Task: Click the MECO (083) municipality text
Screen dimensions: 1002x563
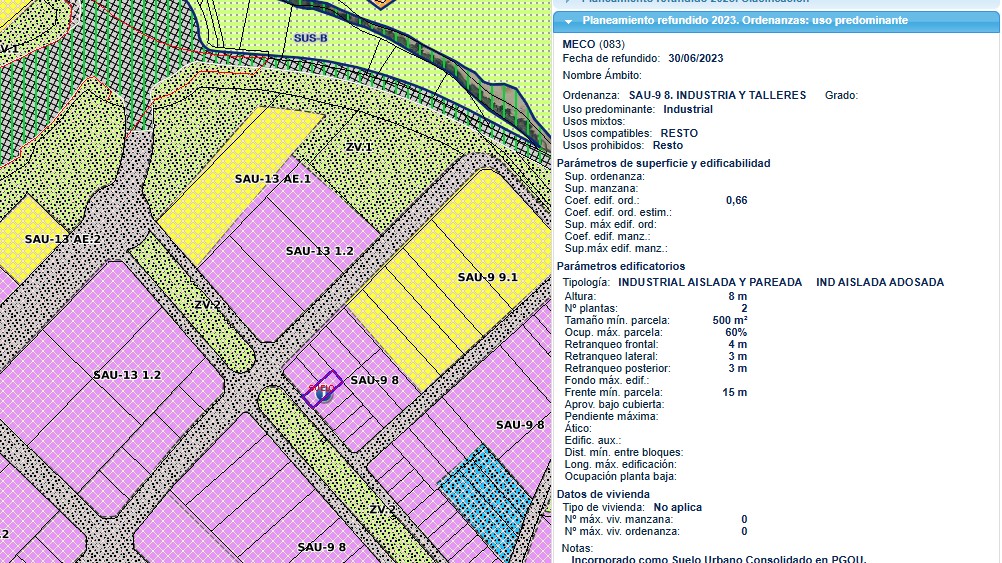Action: pos(593,45)
